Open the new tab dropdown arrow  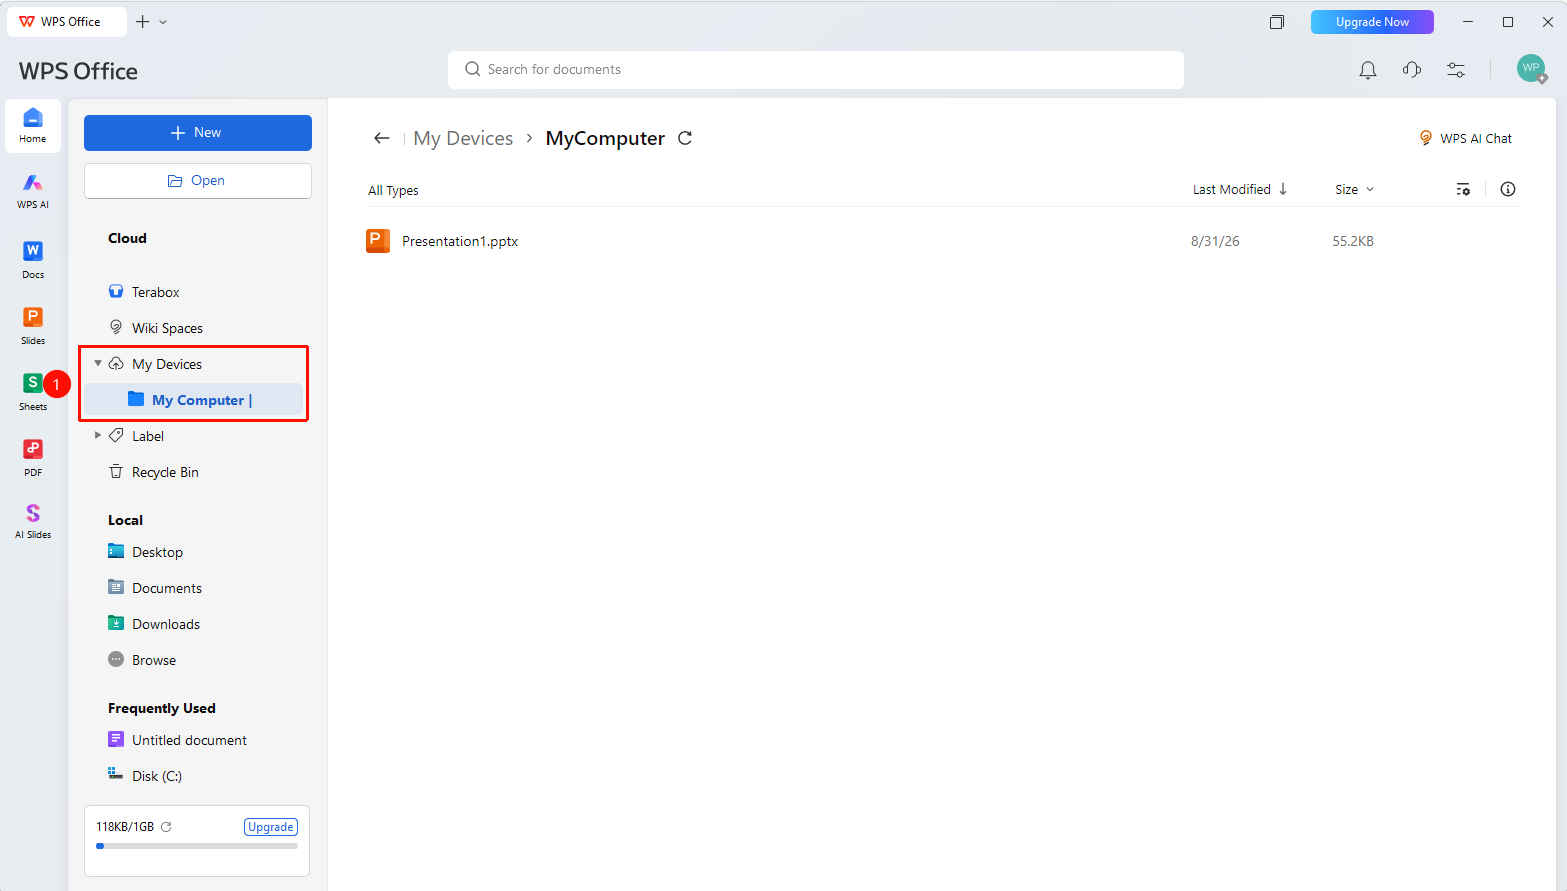163,22
